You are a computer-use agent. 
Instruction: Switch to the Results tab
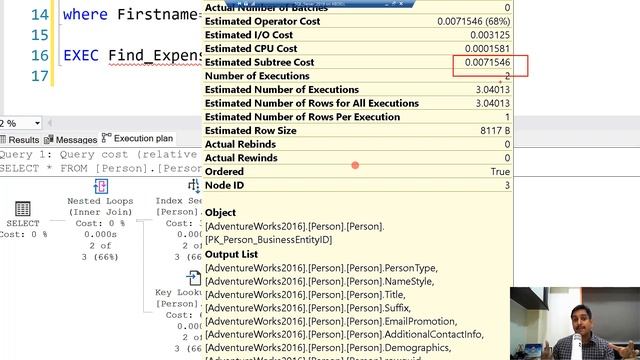coord(20,140)
